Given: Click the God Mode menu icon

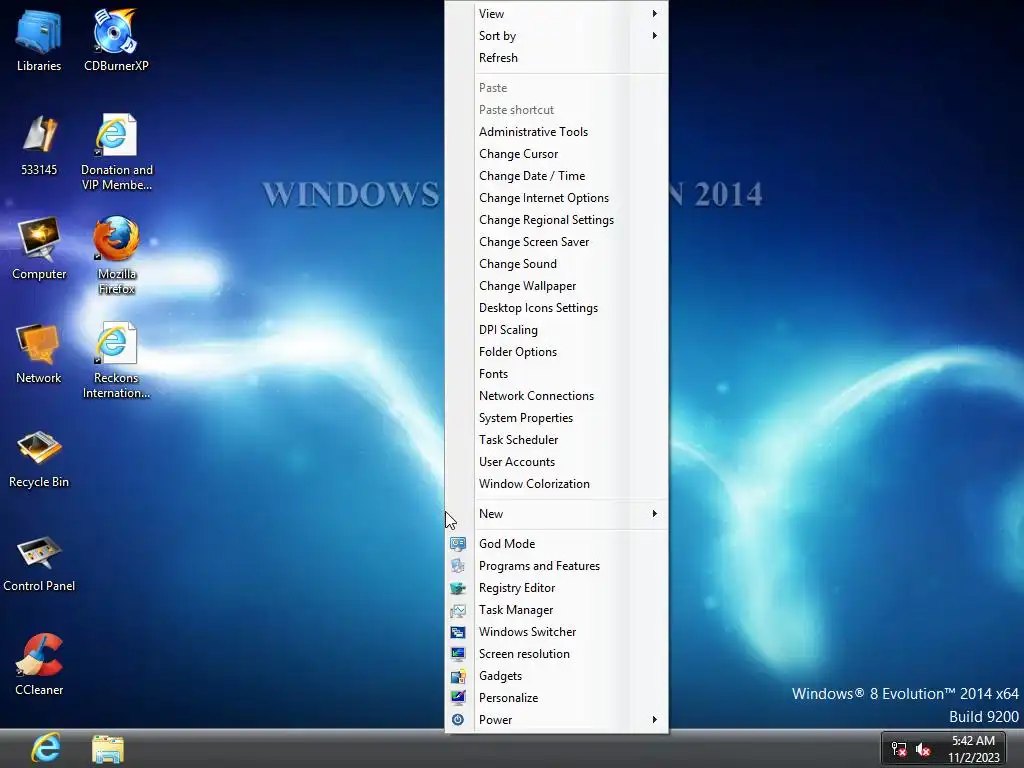Looking at the screenshot, I should point(458,544).
